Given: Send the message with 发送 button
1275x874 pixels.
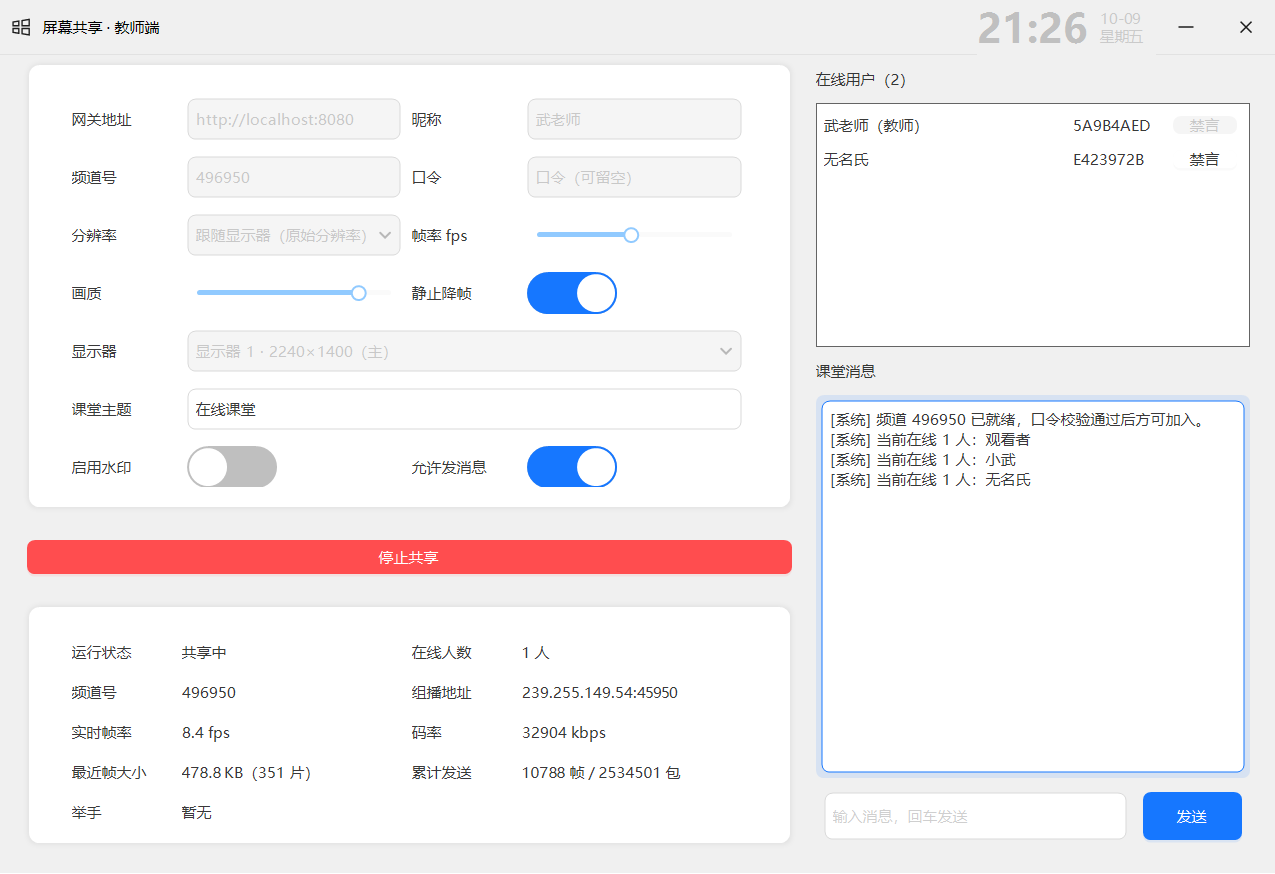Looking at the screenshot, I should [x=1192, y=816].
